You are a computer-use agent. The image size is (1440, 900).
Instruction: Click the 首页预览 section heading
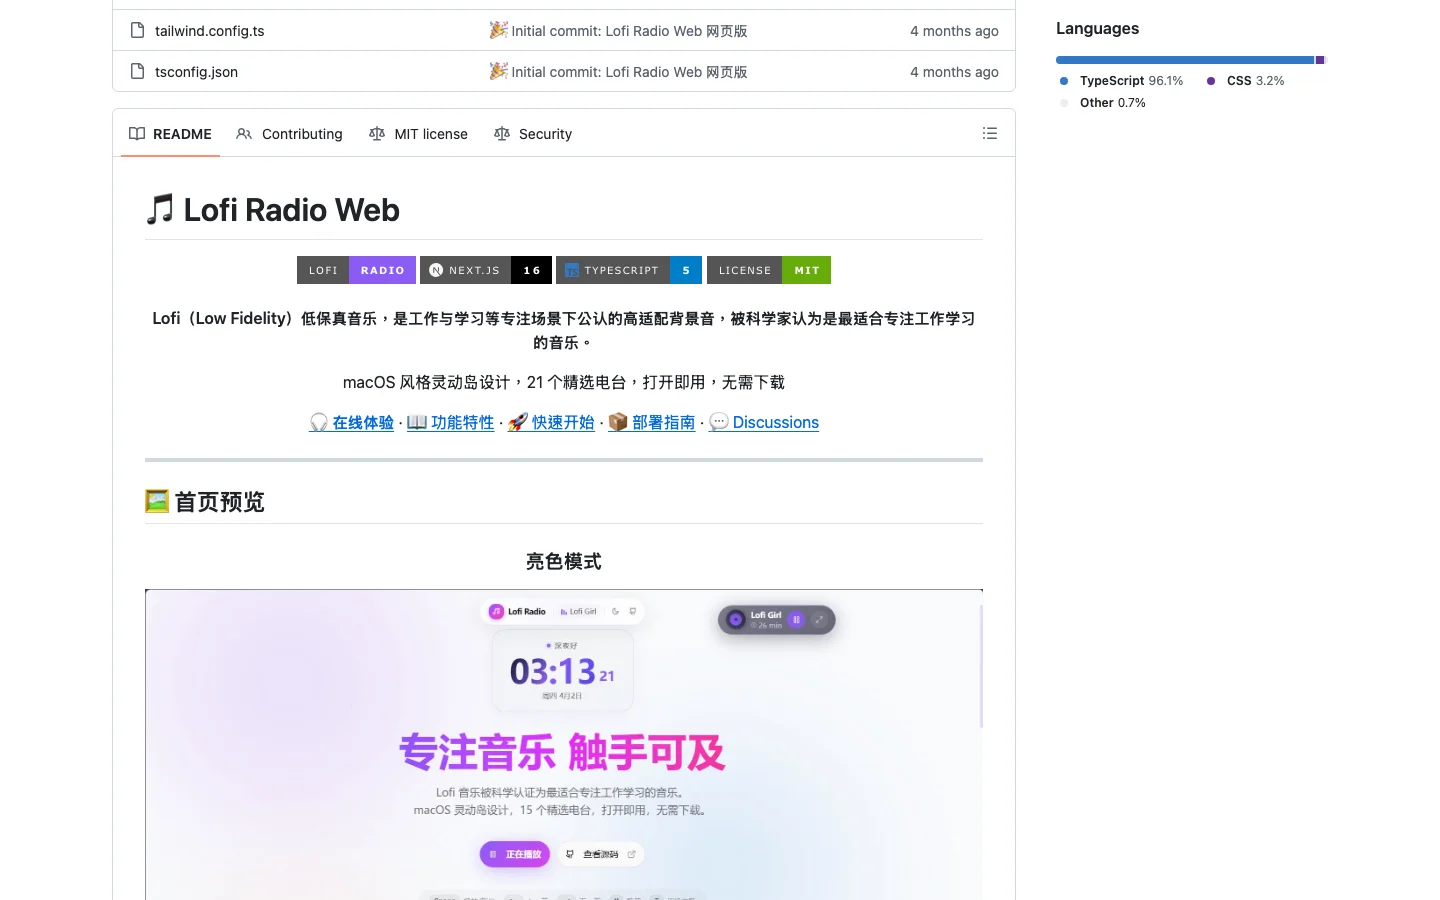pos(205,501)
